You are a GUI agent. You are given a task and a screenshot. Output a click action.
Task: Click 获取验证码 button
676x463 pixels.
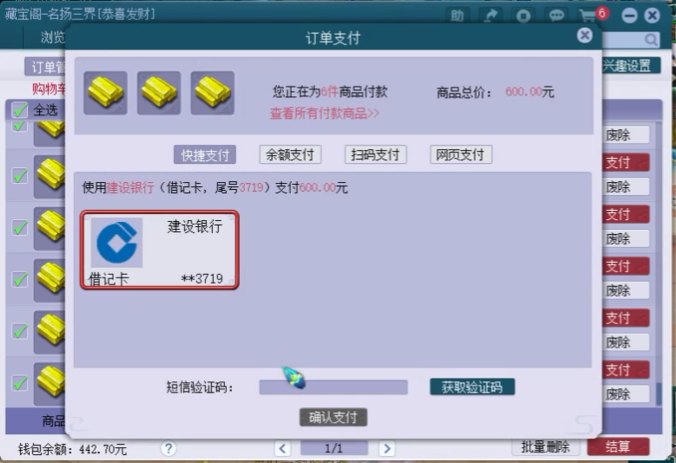point(472,387)
